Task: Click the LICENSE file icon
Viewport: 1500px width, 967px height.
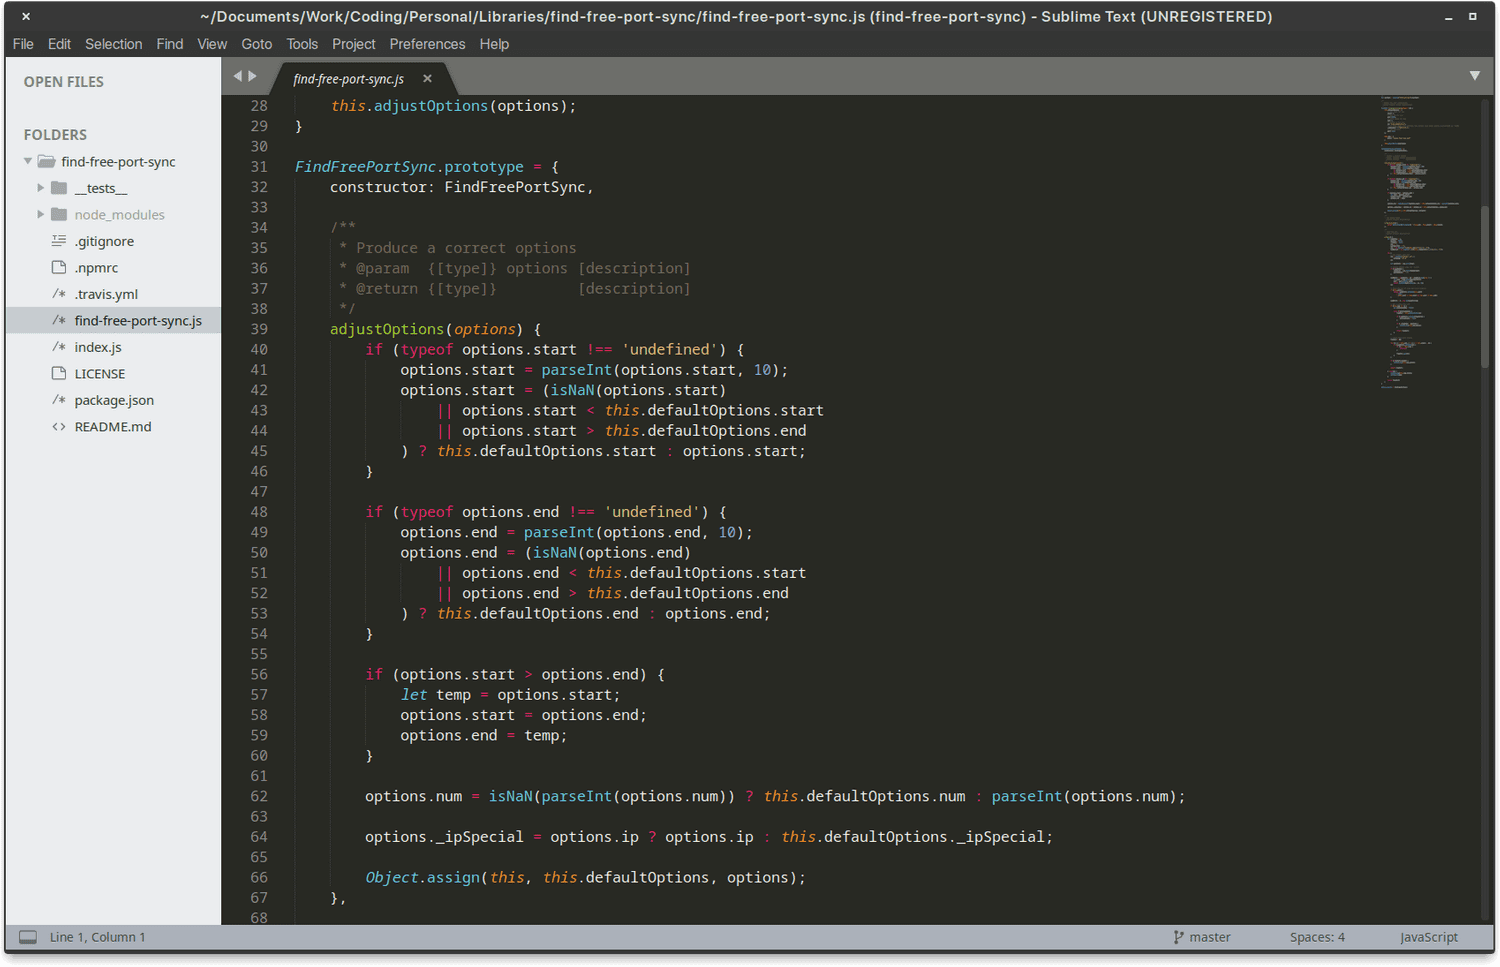Action: coord(57,373)
